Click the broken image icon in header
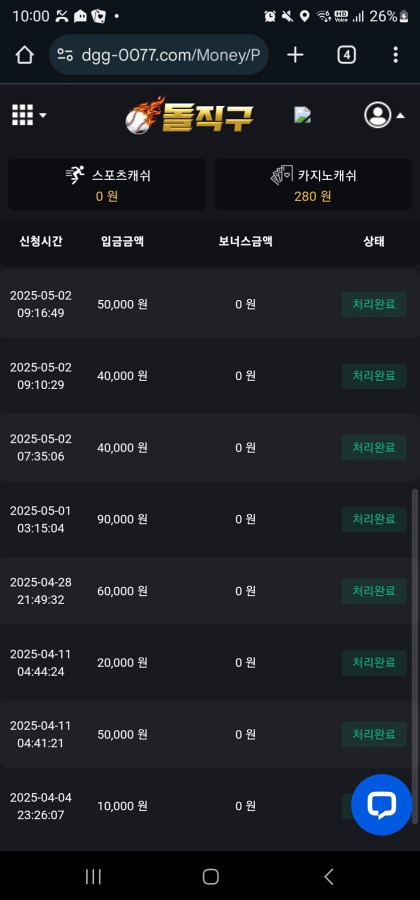Image resolution: width=420 pixels, height=900 pixels. click(x=302, y=115)
